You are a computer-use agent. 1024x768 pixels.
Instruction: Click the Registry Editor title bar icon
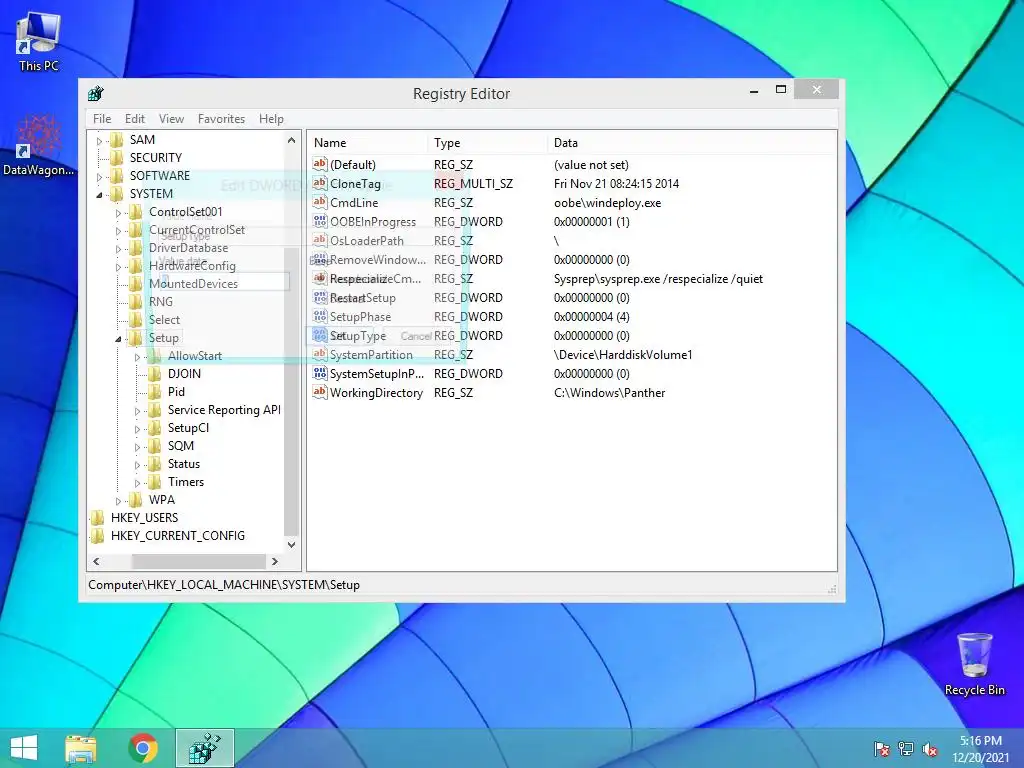click(96, 93)
